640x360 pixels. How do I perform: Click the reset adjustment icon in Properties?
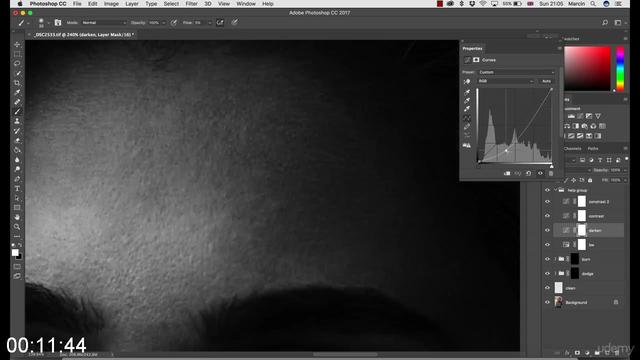tap(529, 173)
